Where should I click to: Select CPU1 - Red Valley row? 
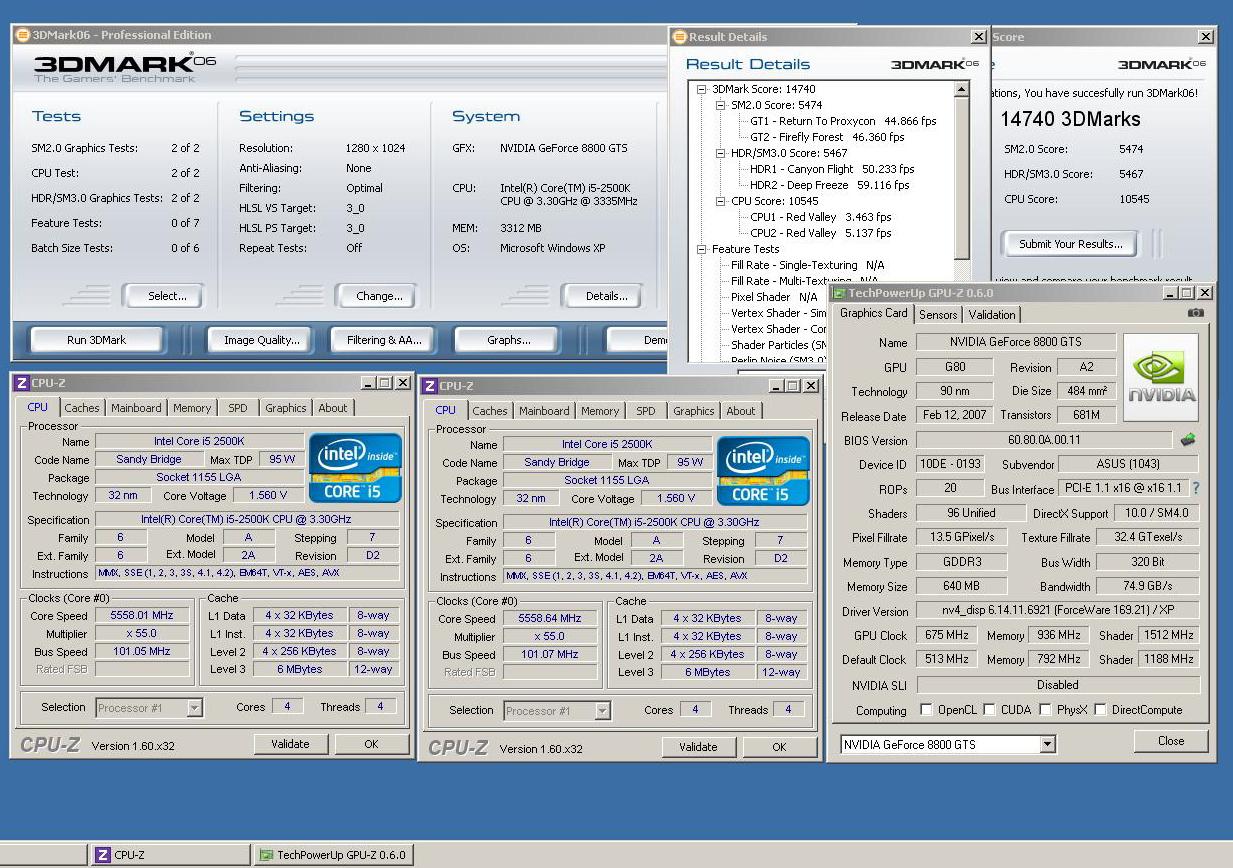click(820, 217)
